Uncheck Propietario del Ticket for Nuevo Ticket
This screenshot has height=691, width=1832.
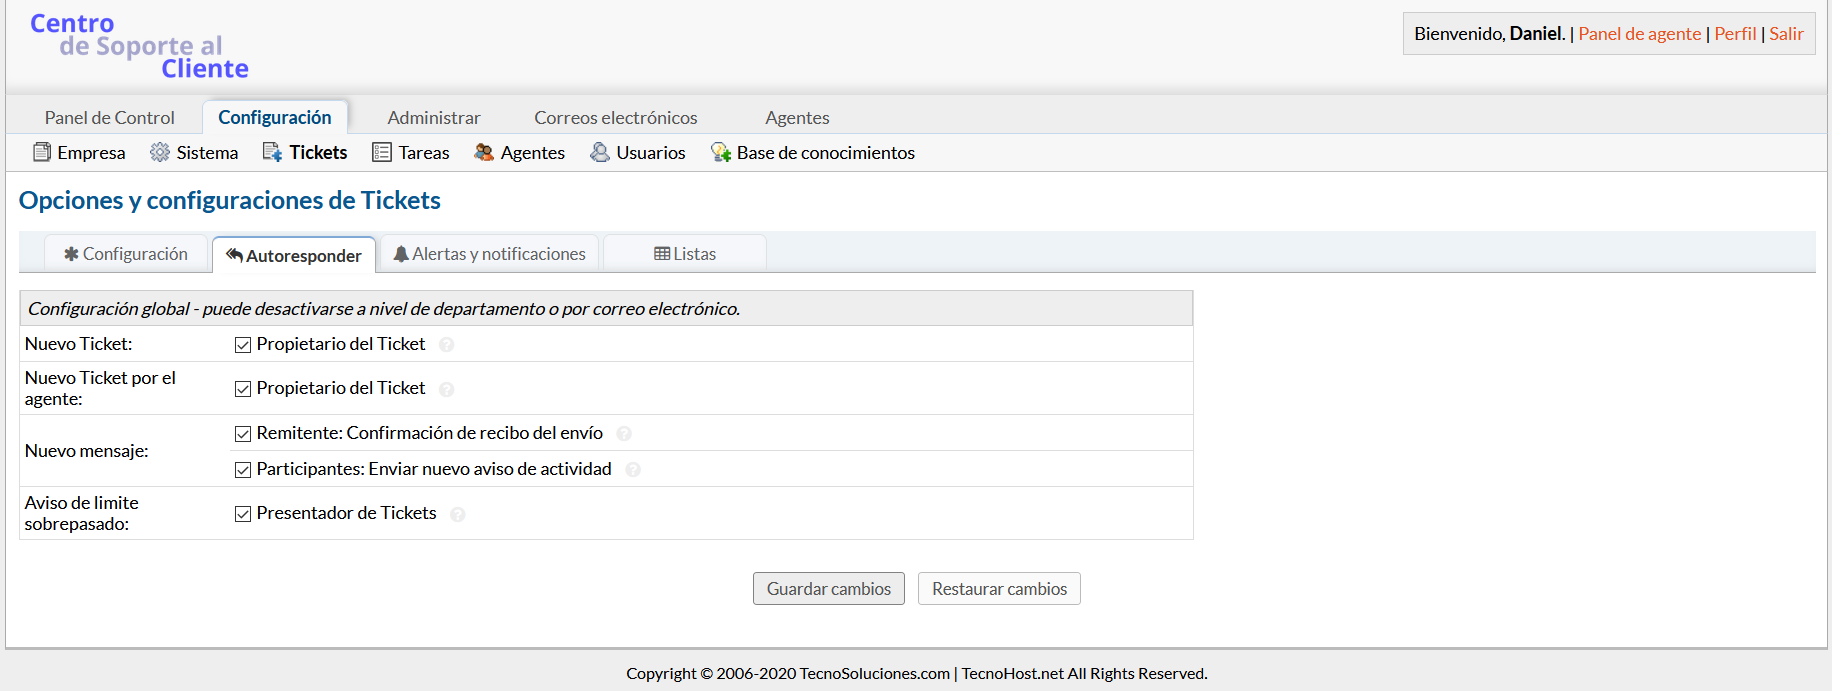click(x=243, y=345)
